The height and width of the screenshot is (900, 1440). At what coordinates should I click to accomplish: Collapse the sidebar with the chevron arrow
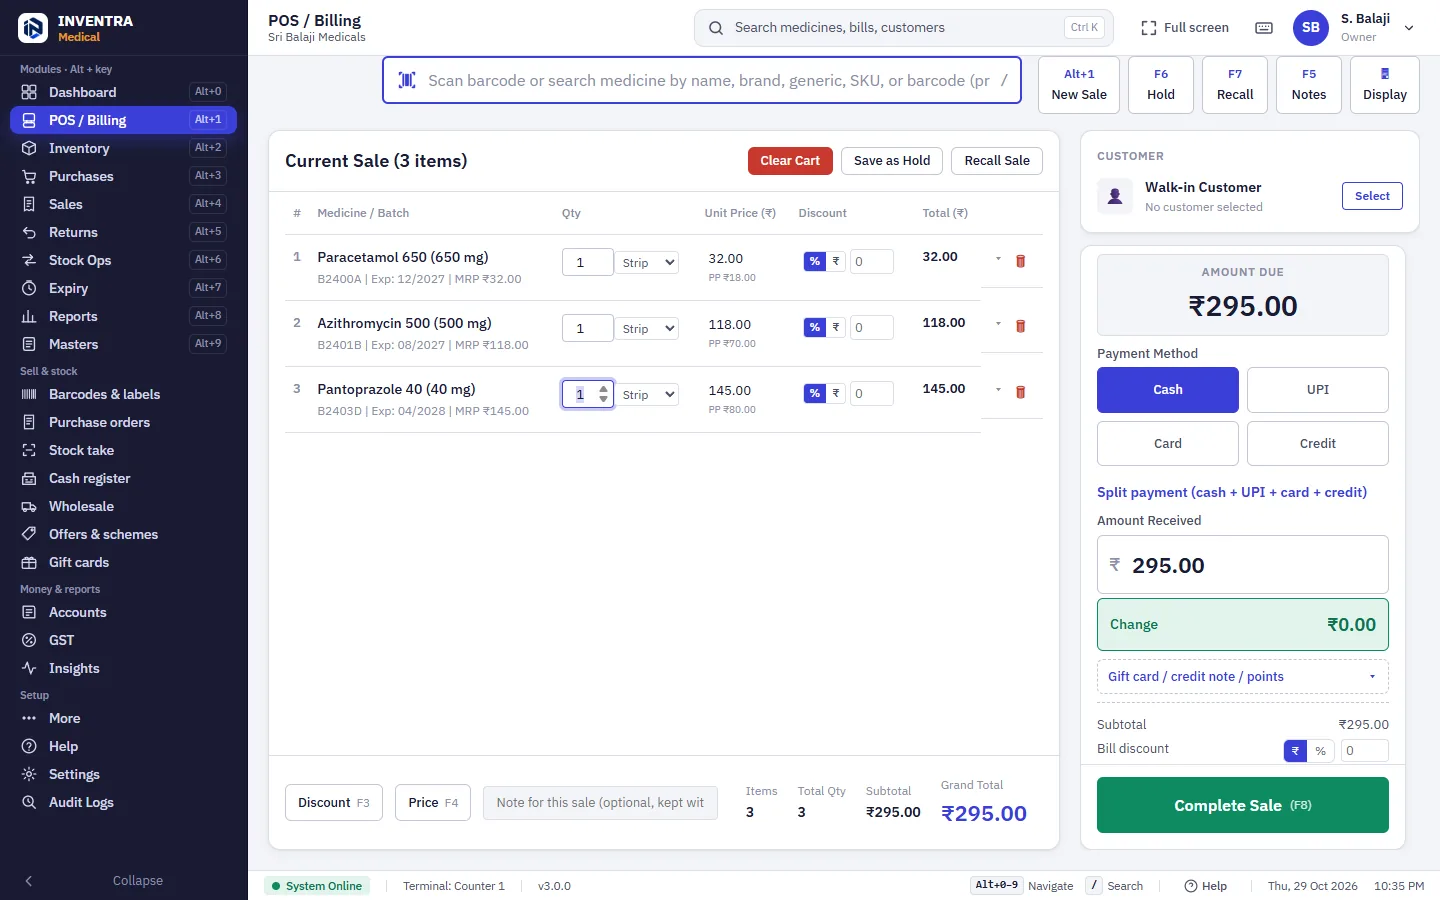28,881
